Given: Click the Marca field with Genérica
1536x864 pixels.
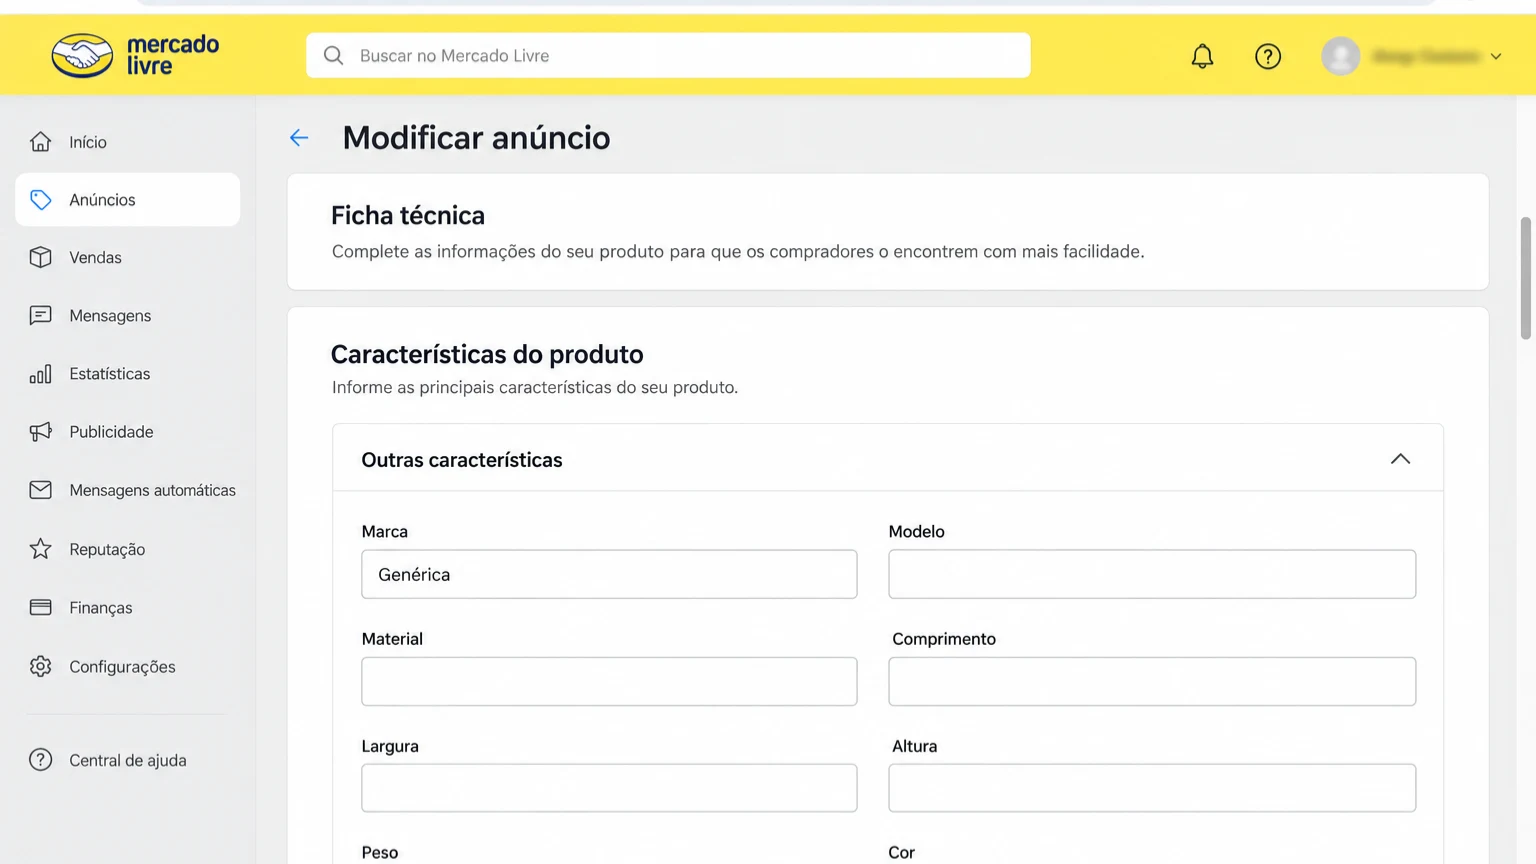Looking at the screenshot, I should pyautogui.click(x=609, y=574).
